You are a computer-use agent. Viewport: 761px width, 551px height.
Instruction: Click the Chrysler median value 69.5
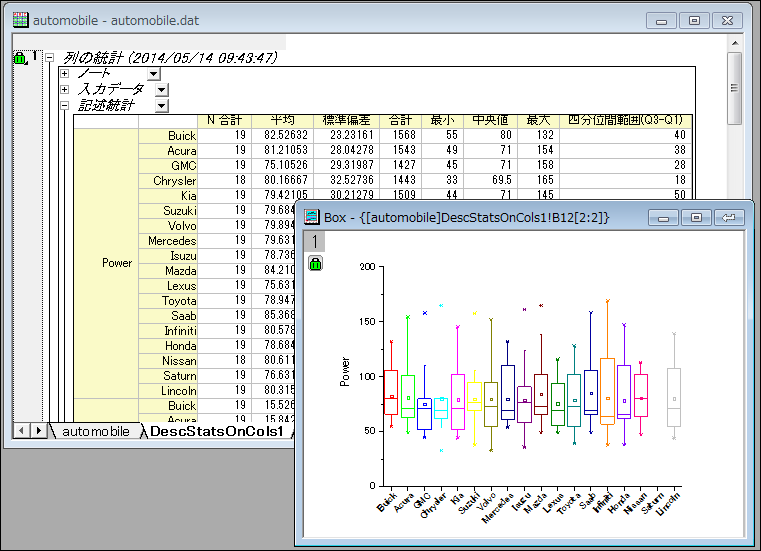[501, 180]
